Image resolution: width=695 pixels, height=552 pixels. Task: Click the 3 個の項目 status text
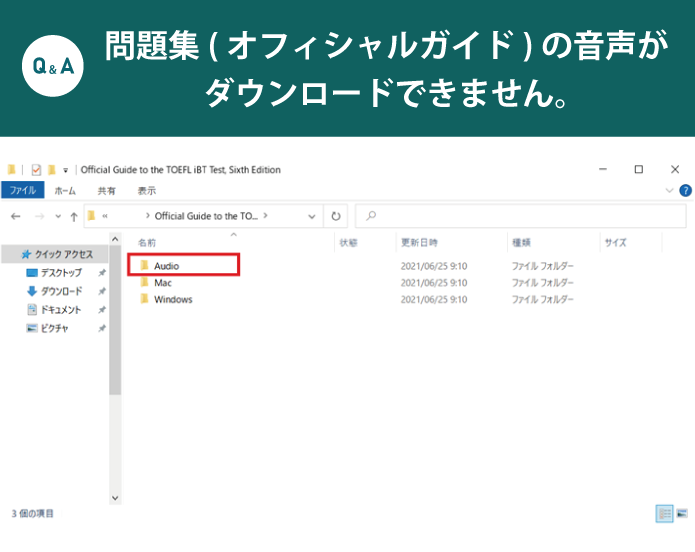[x=32, y=513]
